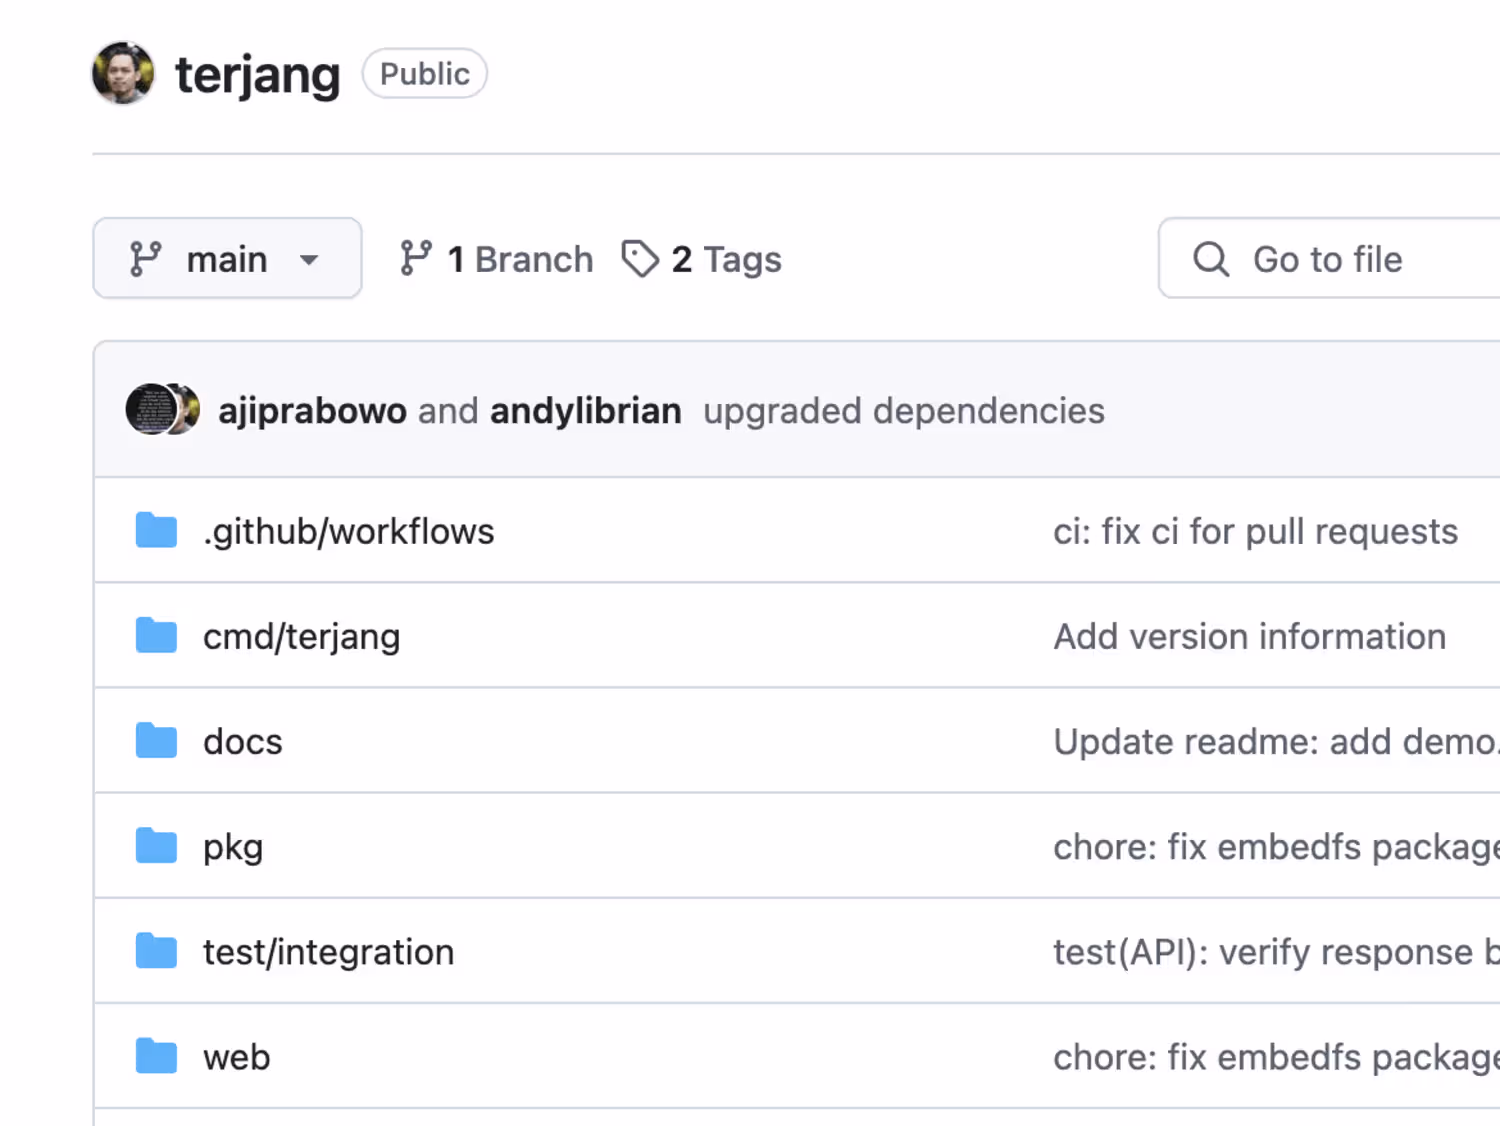
Task: Open the docs folder
Action: 243,742
